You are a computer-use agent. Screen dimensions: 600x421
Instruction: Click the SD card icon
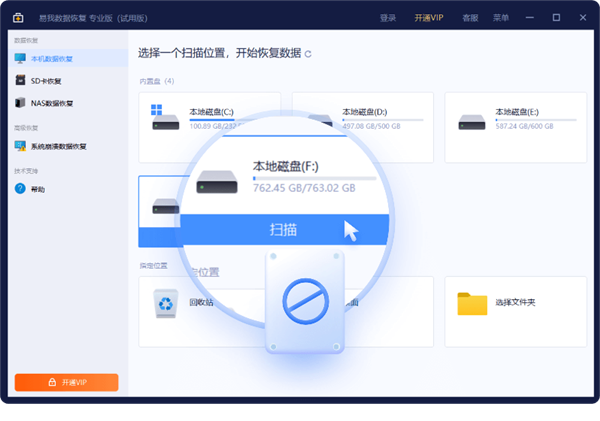pyautogui.click(x=20, y=80)
